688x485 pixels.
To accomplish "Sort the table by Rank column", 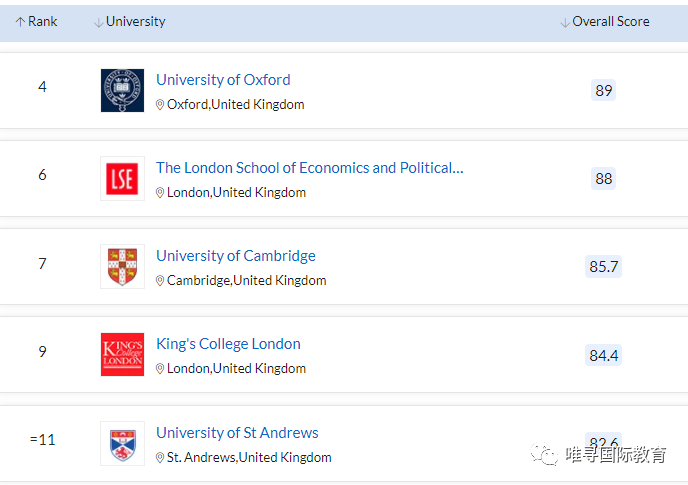I will coord(37,22).
